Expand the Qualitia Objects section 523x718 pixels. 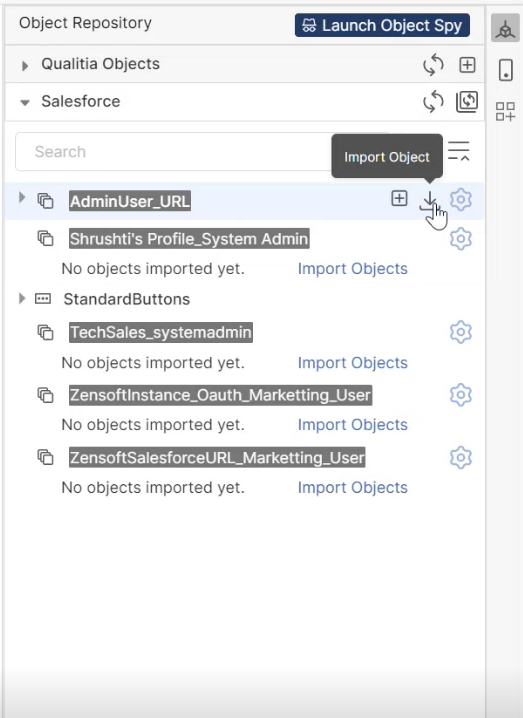click(25, 65)
